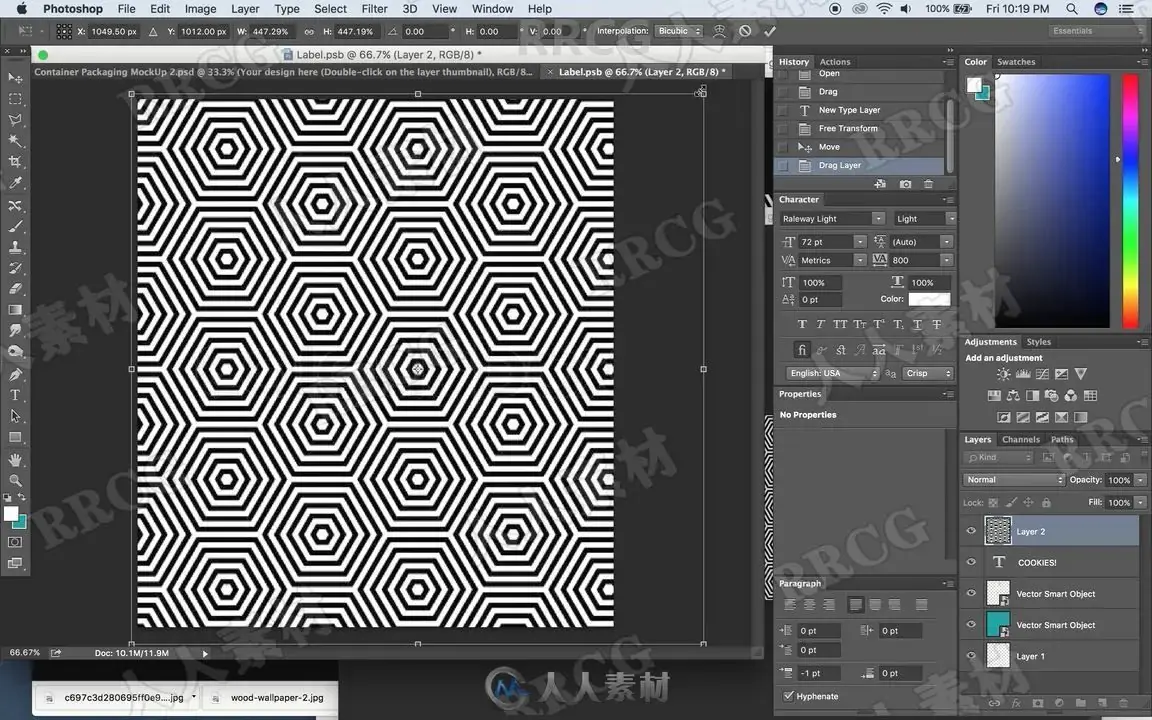Select the Brush tool
The image size is (1152, 720).
coord(15,226)
